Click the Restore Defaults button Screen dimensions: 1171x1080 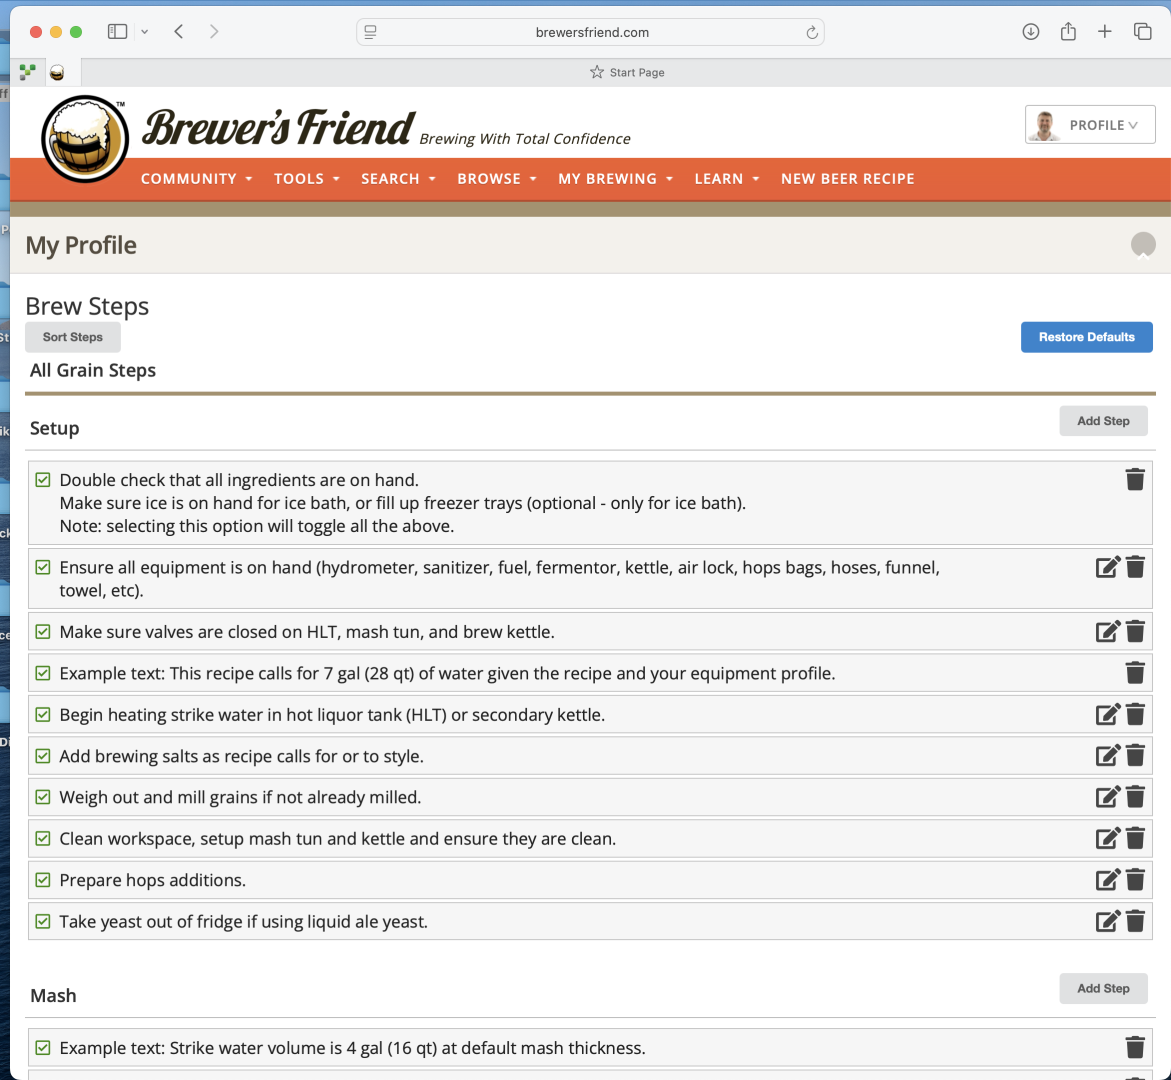(1086, 337)
